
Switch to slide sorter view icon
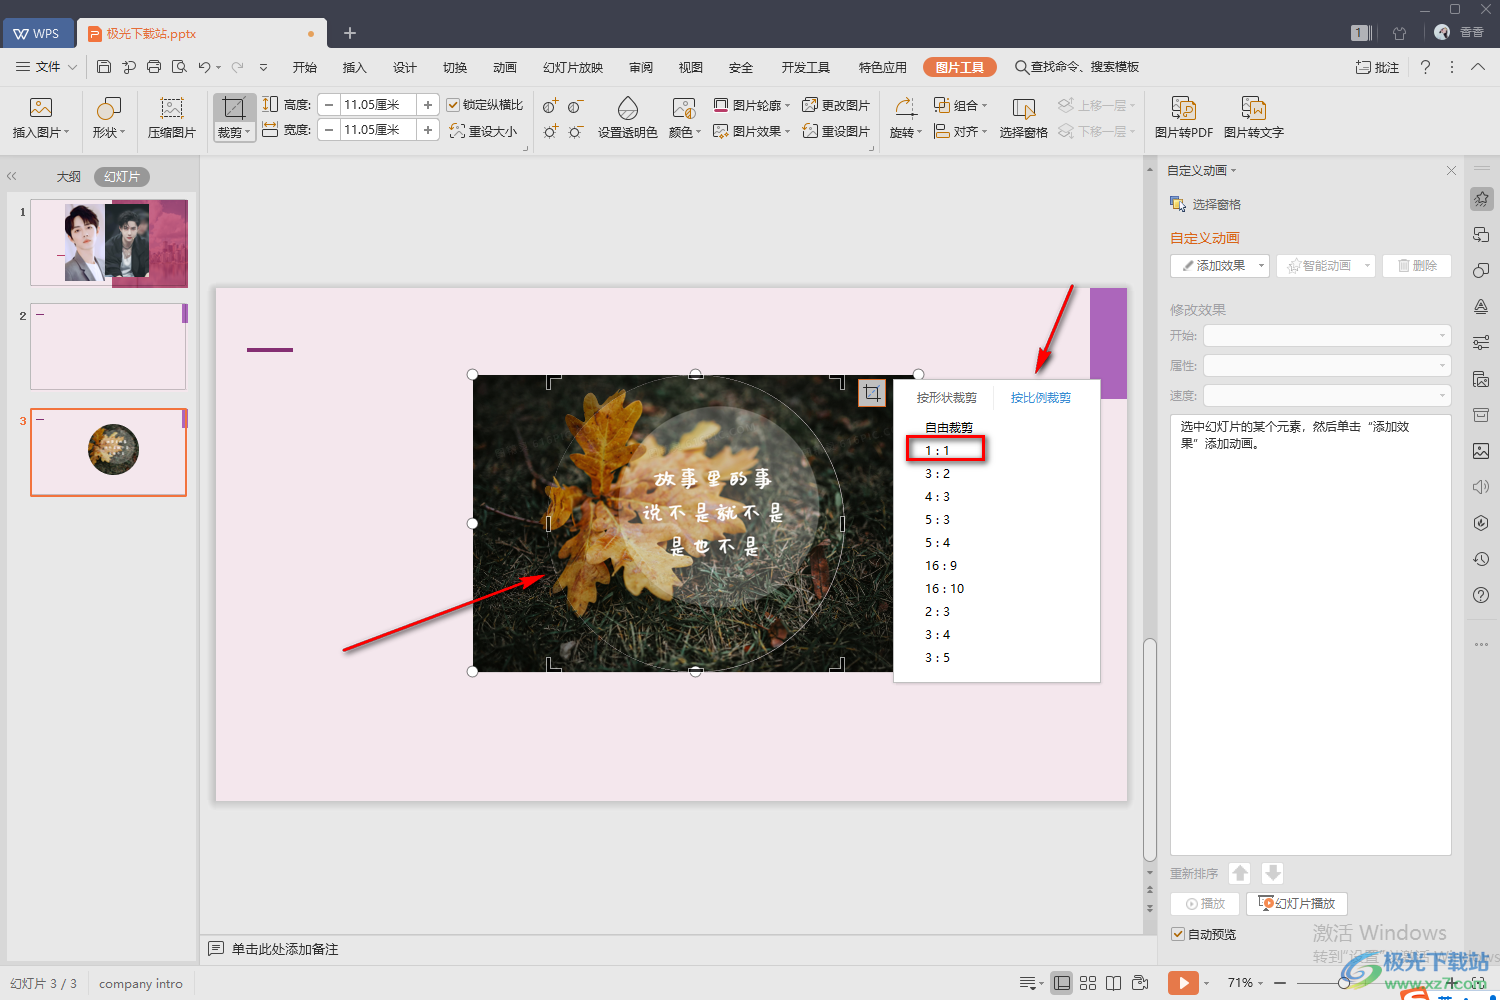coord(1088,983)
